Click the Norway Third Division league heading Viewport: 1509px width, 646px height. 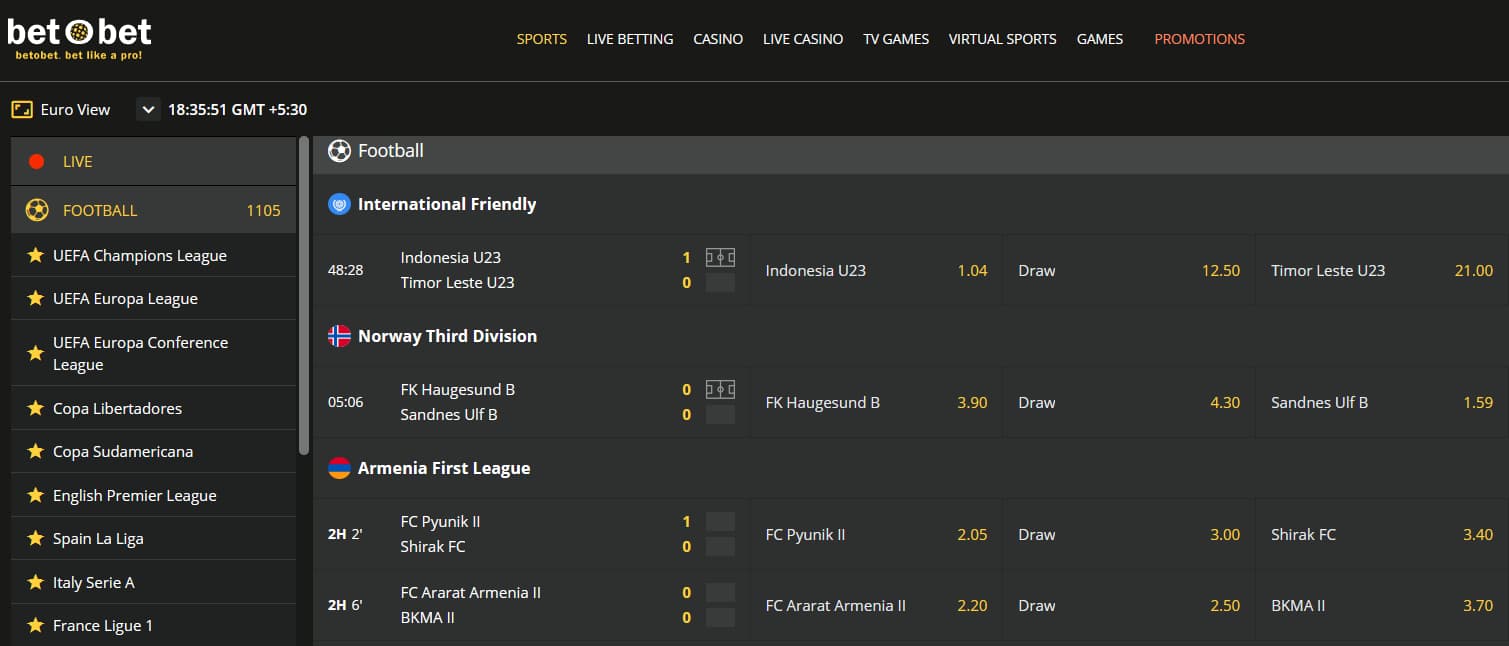pos(447,336)
